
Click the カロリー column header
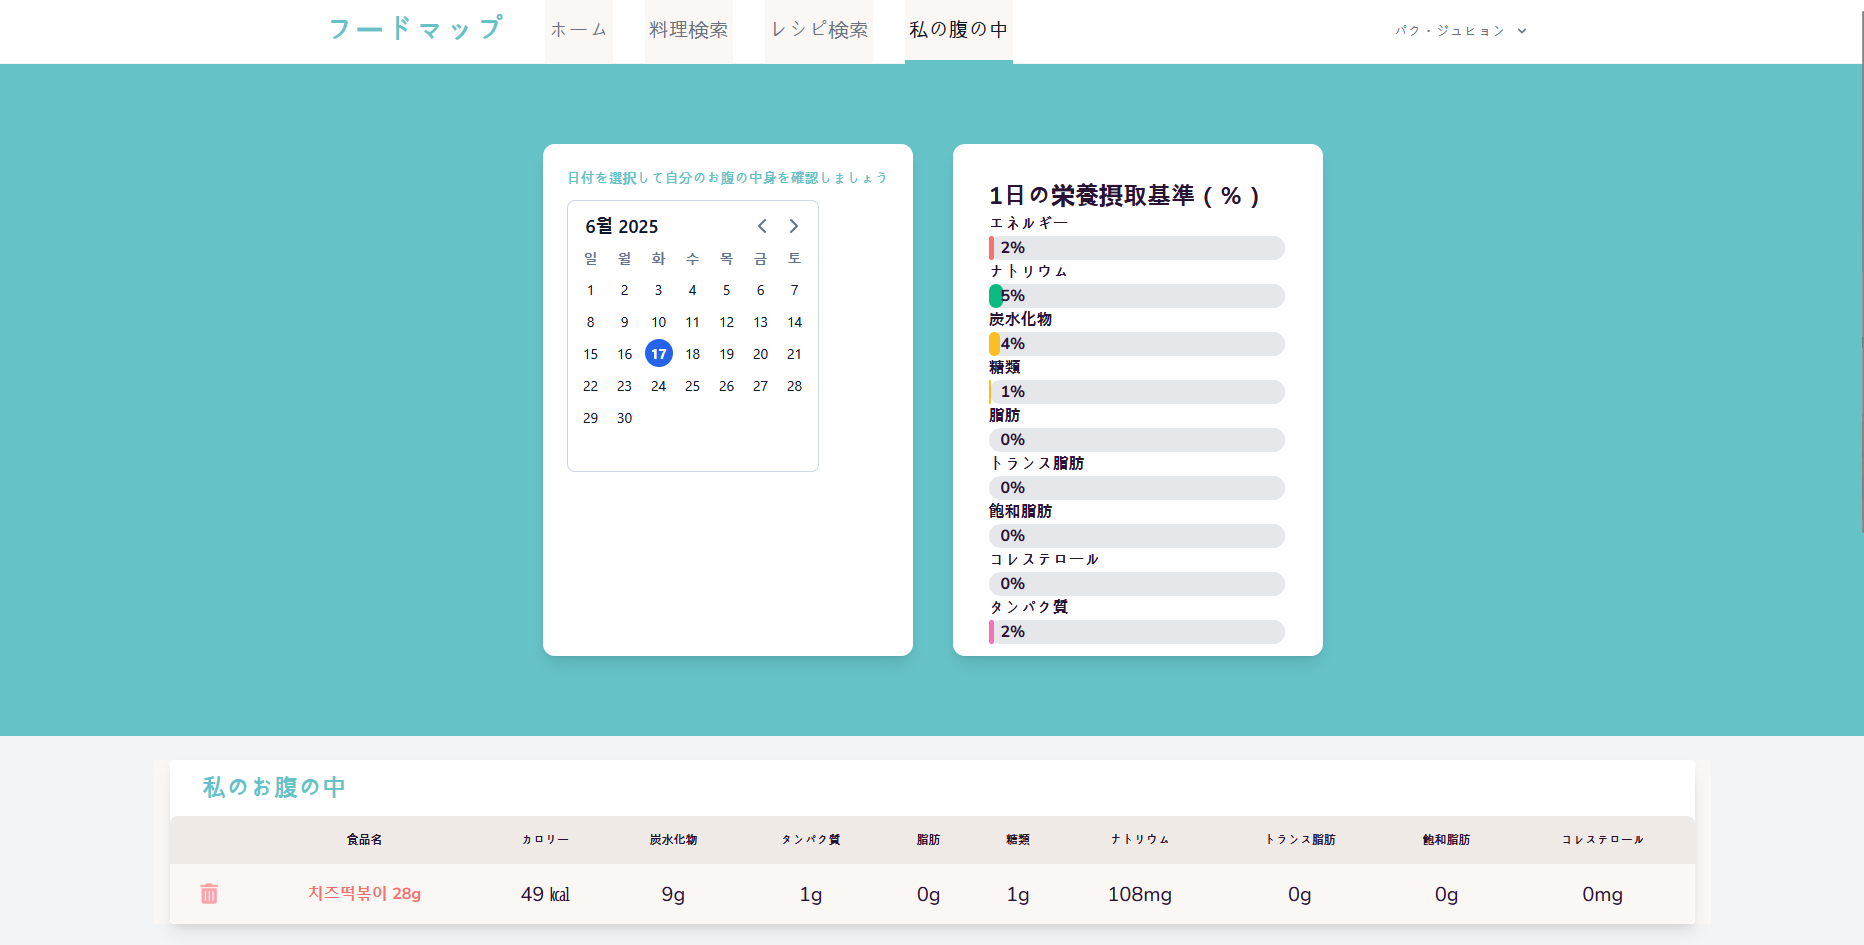tap(545, 840)
